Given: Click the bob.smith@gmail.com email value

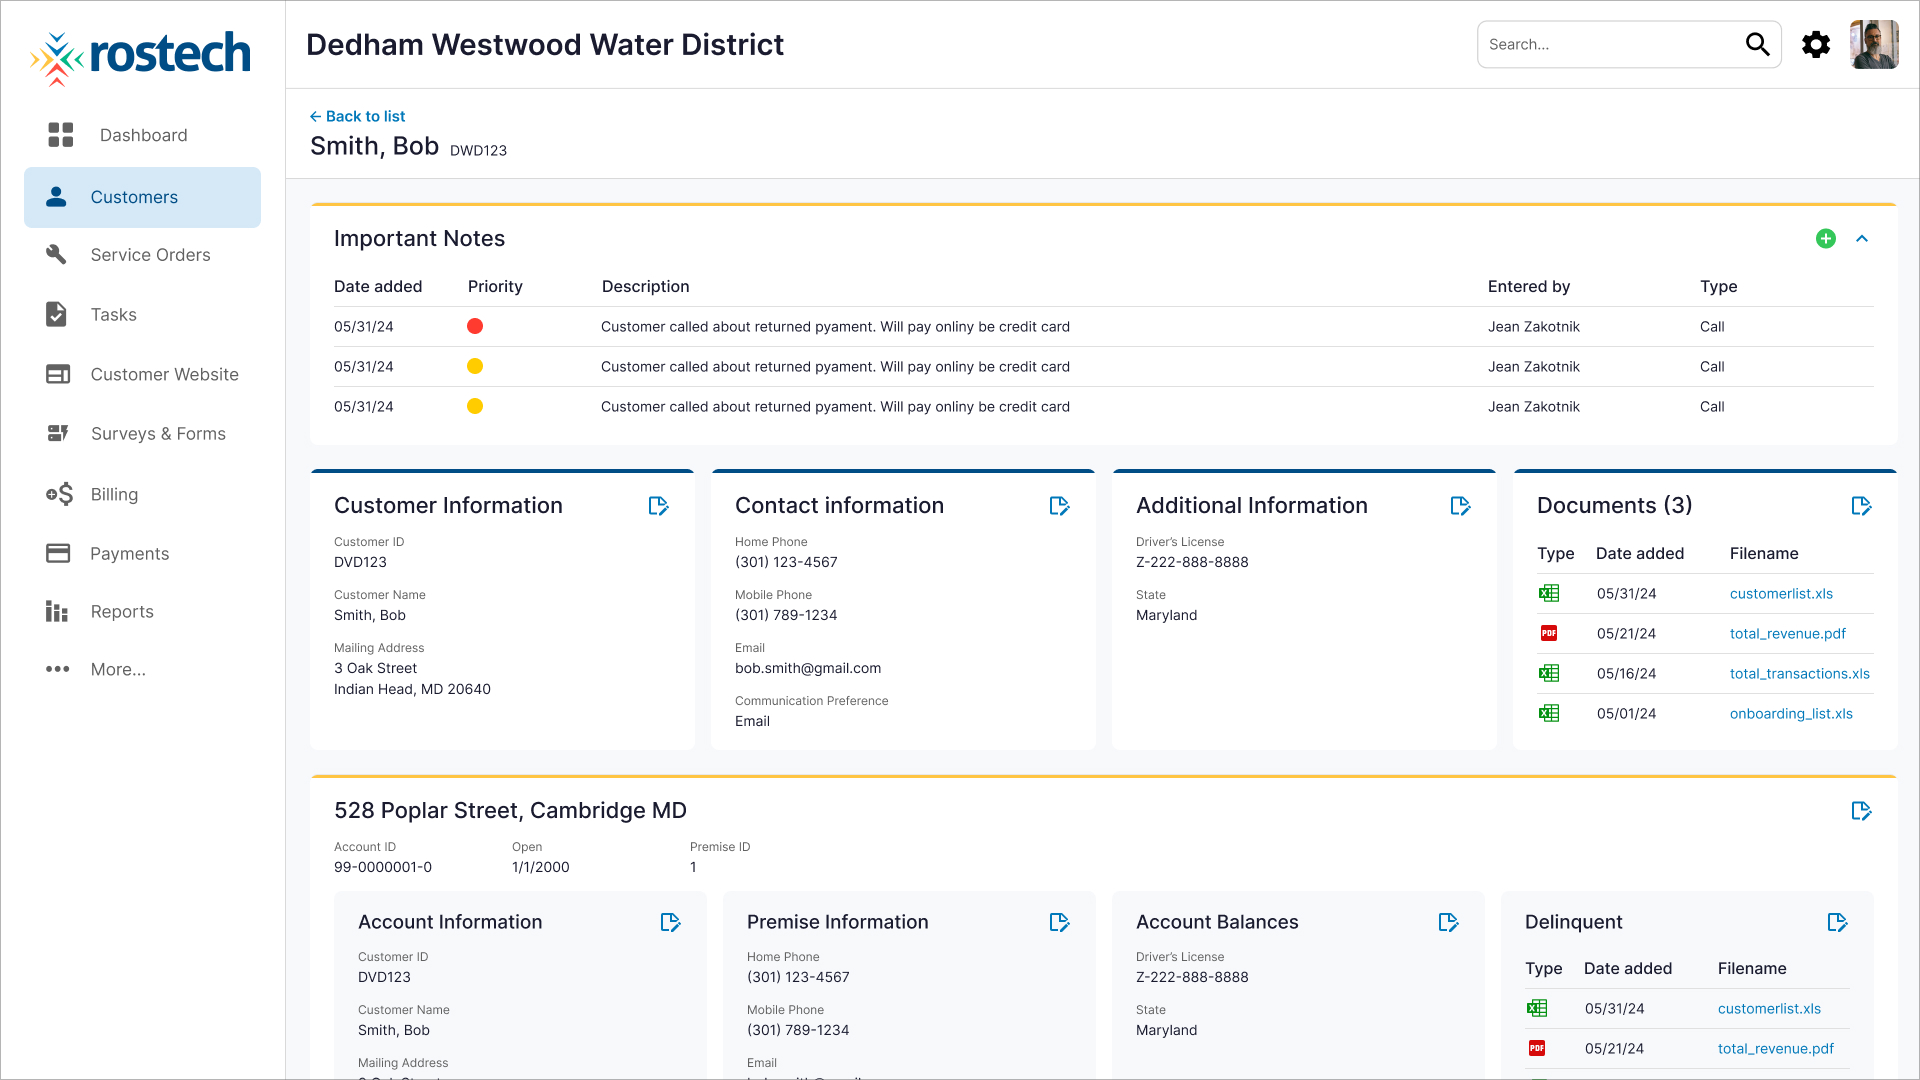Looking at the screenshot, I should click(808, 668).
